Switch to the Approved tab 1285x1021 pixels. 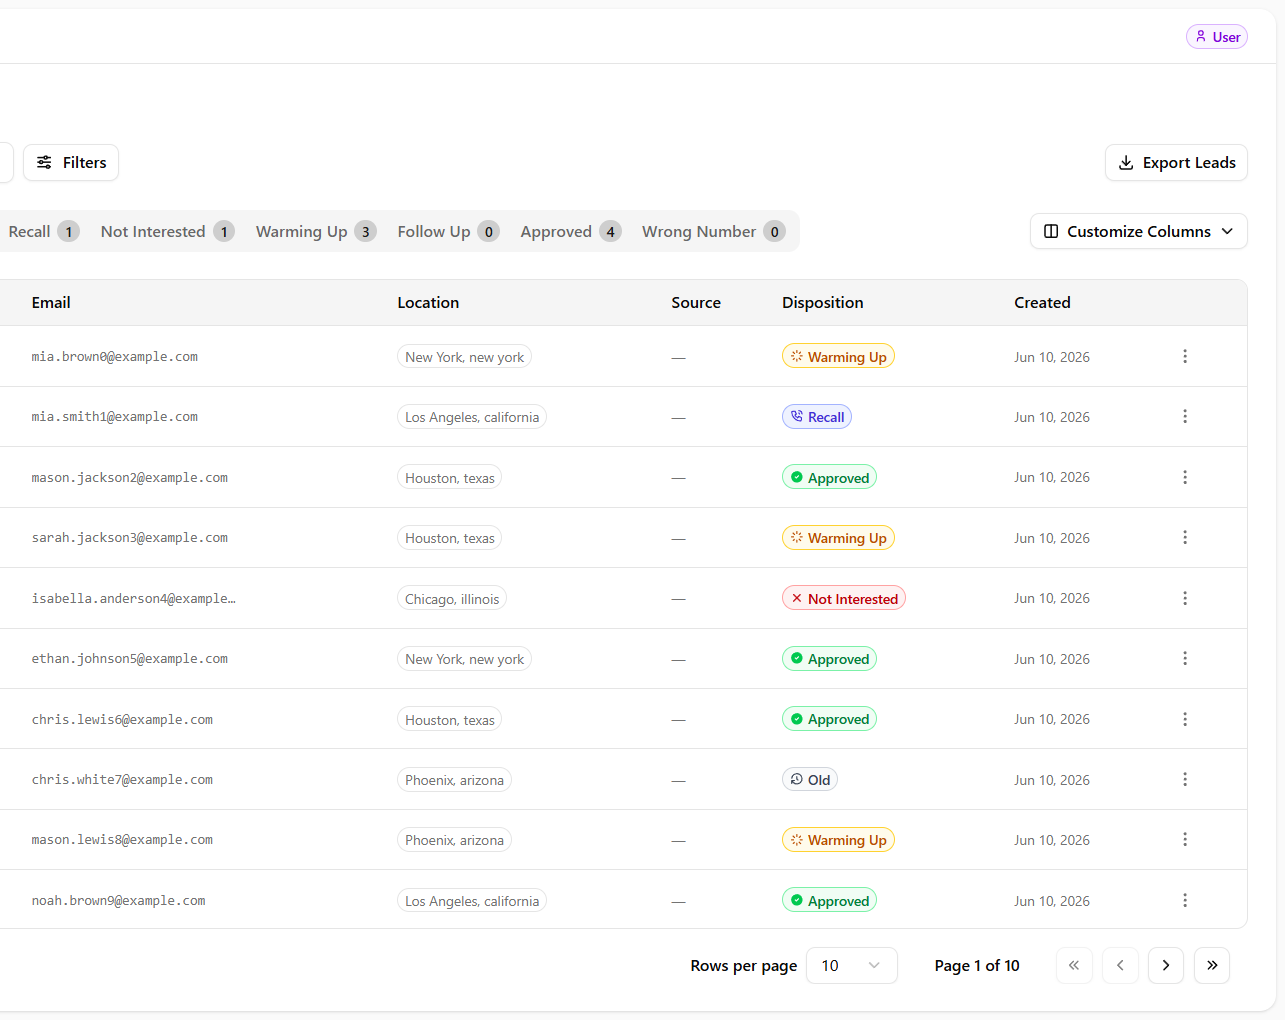pyautogui.click(x=571, y=231)
